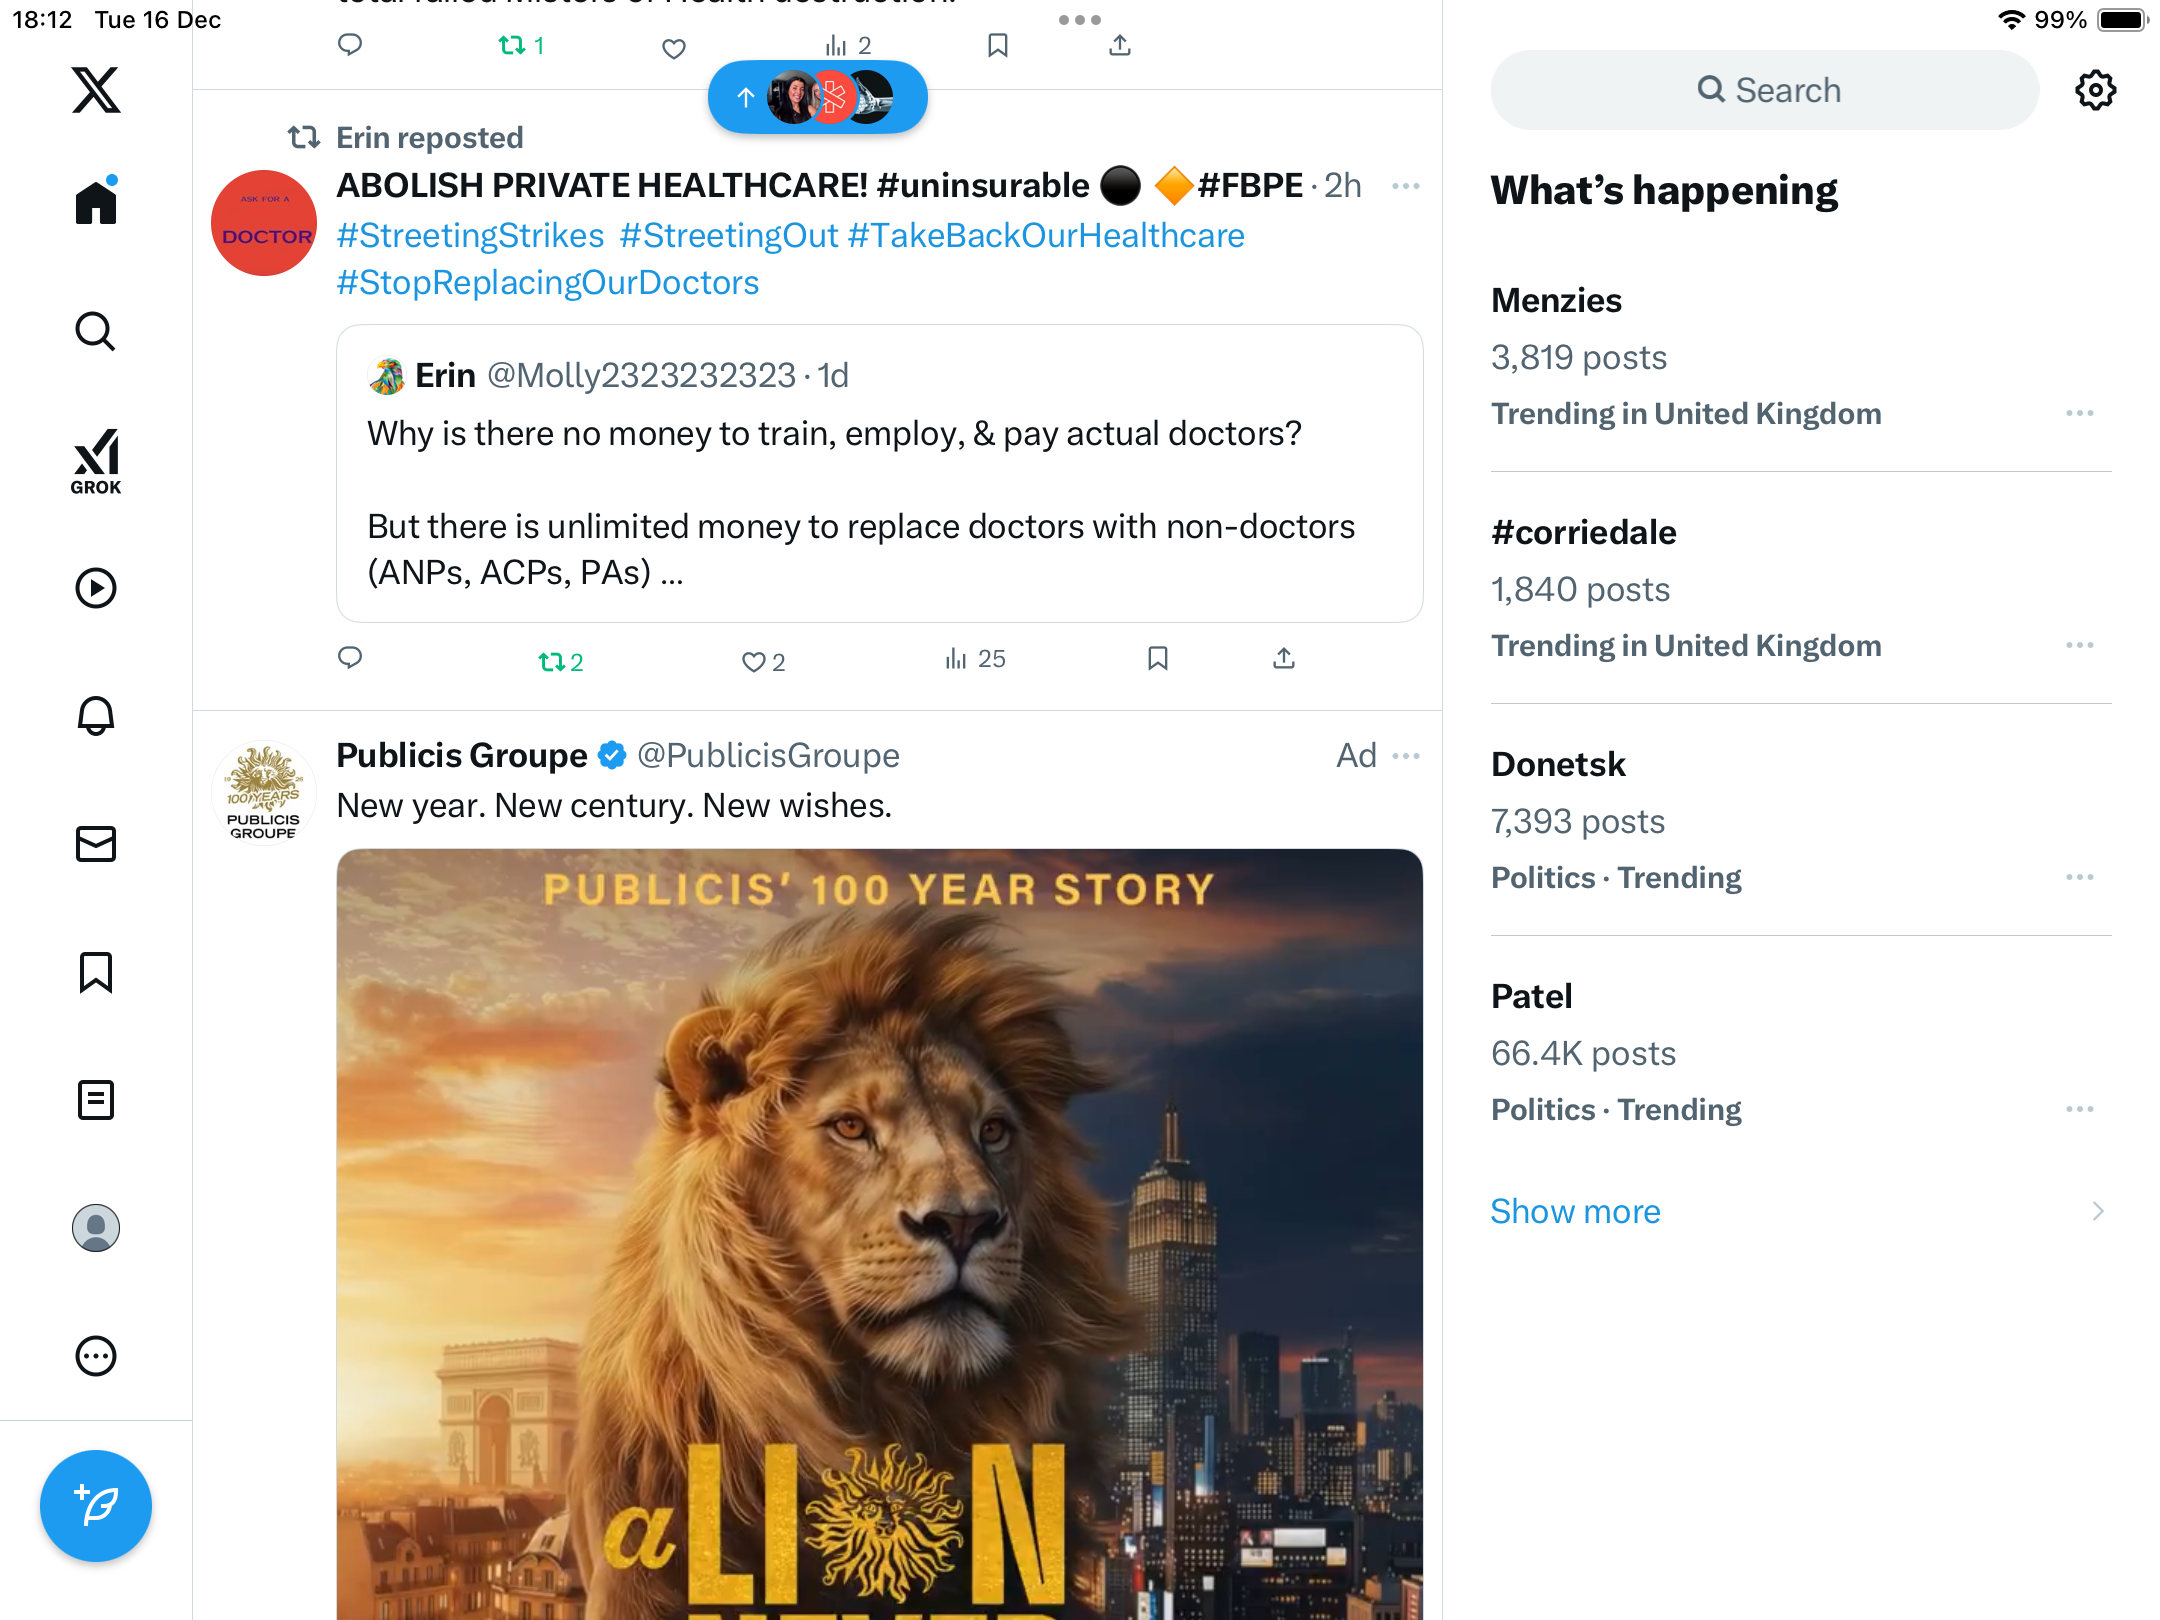
Task: Share the Erin reposted post
Action: coord(1284,659)
